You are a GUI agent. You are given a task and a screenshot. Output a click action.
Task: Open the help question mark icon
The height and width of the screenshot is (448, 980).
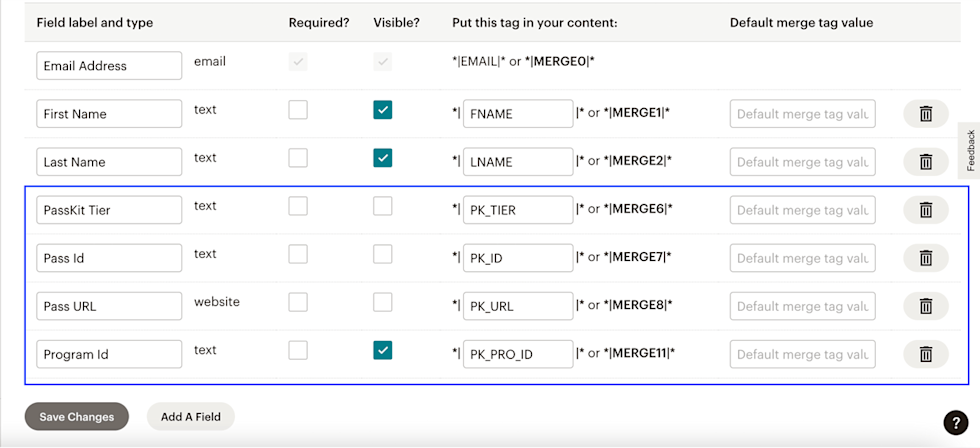coord(955,423)
